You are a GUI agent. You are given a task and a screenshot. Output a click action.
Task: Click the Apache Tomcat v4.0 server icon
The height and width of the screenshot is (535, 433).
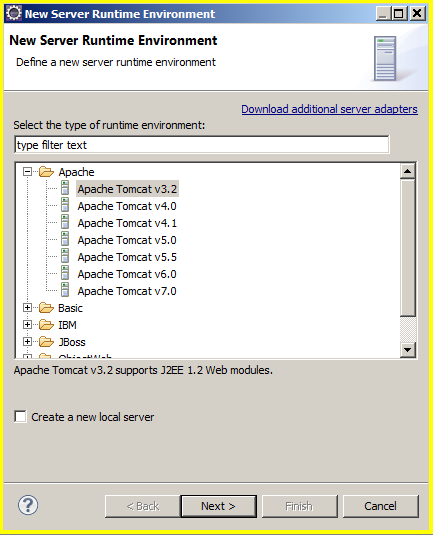[64, 205]
